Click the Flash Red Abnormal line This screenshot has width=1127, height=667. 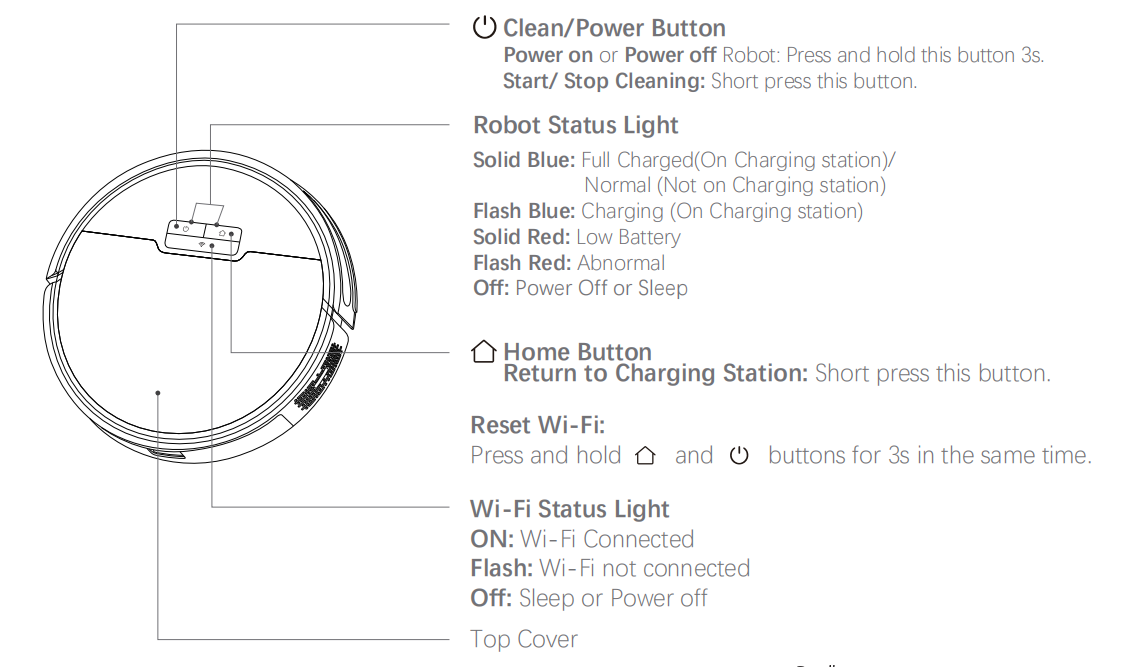pos(569,263)
